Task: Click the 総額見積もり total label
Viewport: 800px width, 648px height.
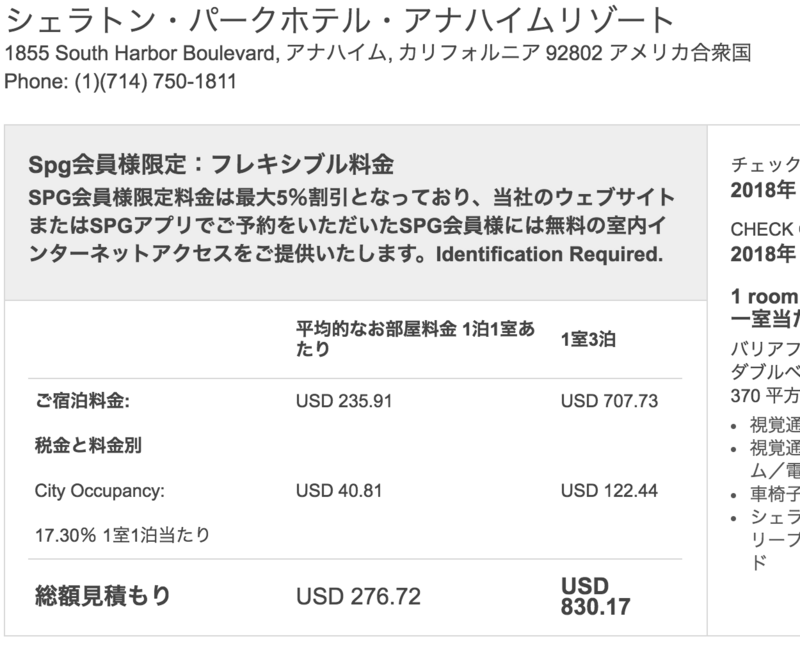Action: point(103,596)
